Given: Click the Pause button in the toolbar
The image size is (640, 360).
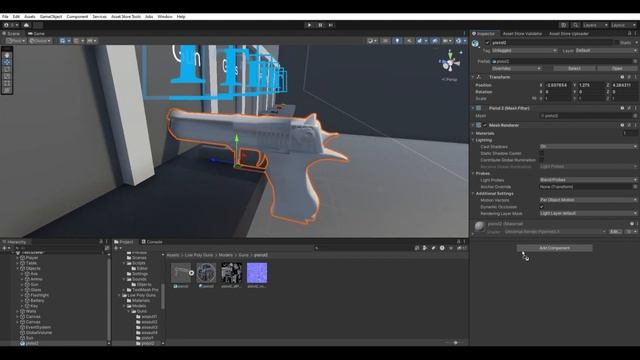Looking at the screenshot, I should (x=320, y=25).
